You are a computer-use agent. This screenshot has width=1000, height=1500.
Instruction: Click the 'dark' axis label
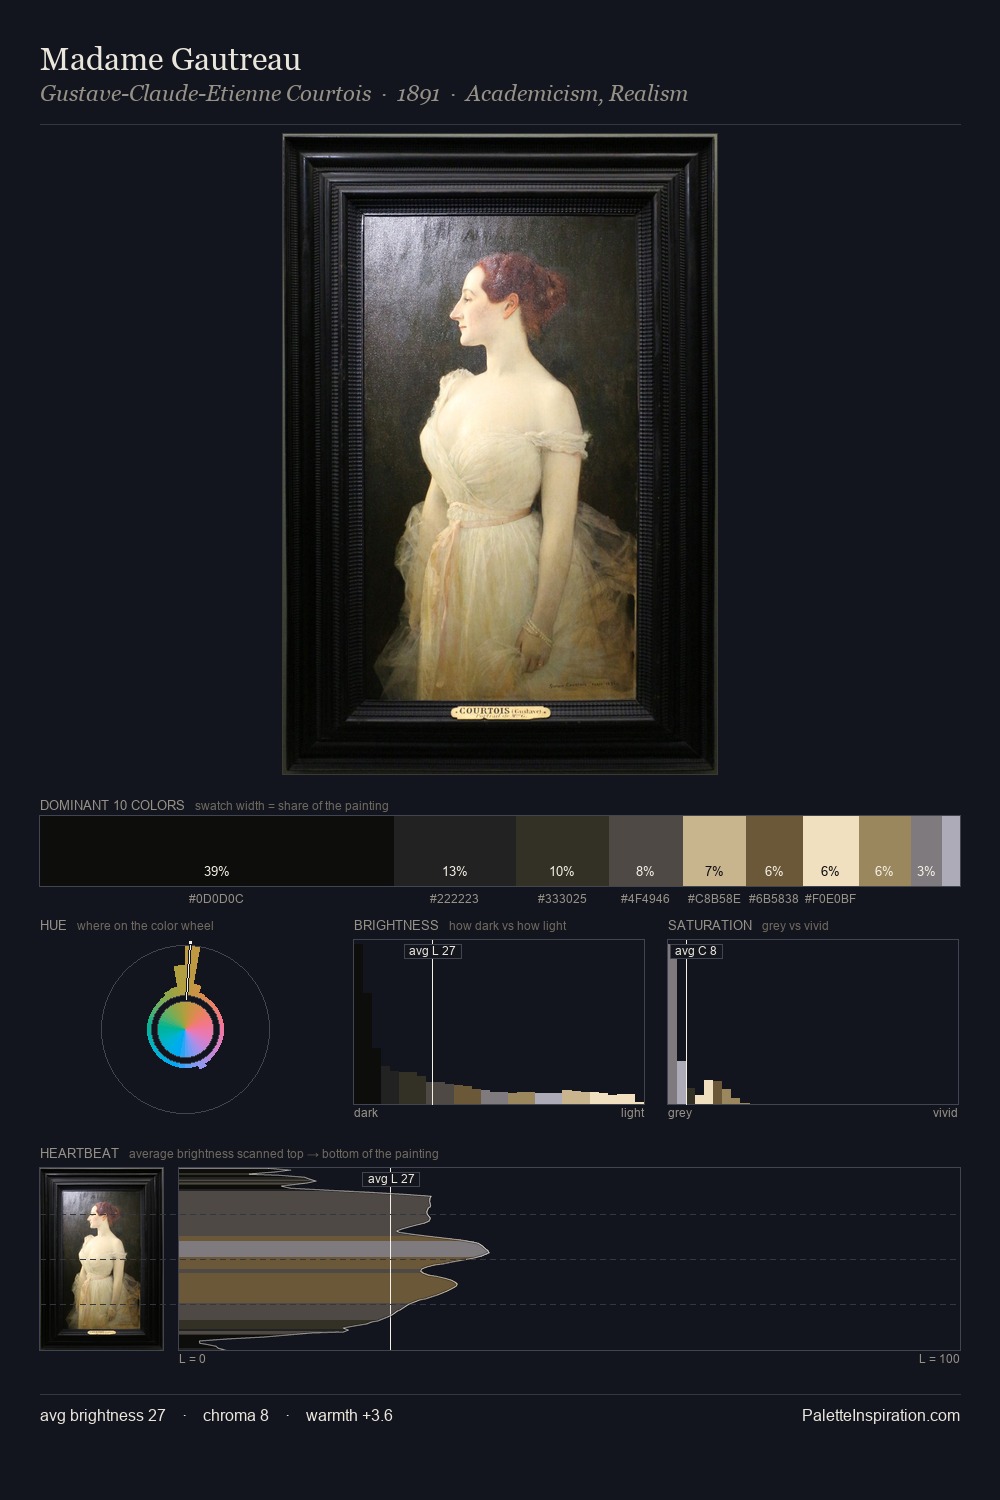pos(366,1113)
